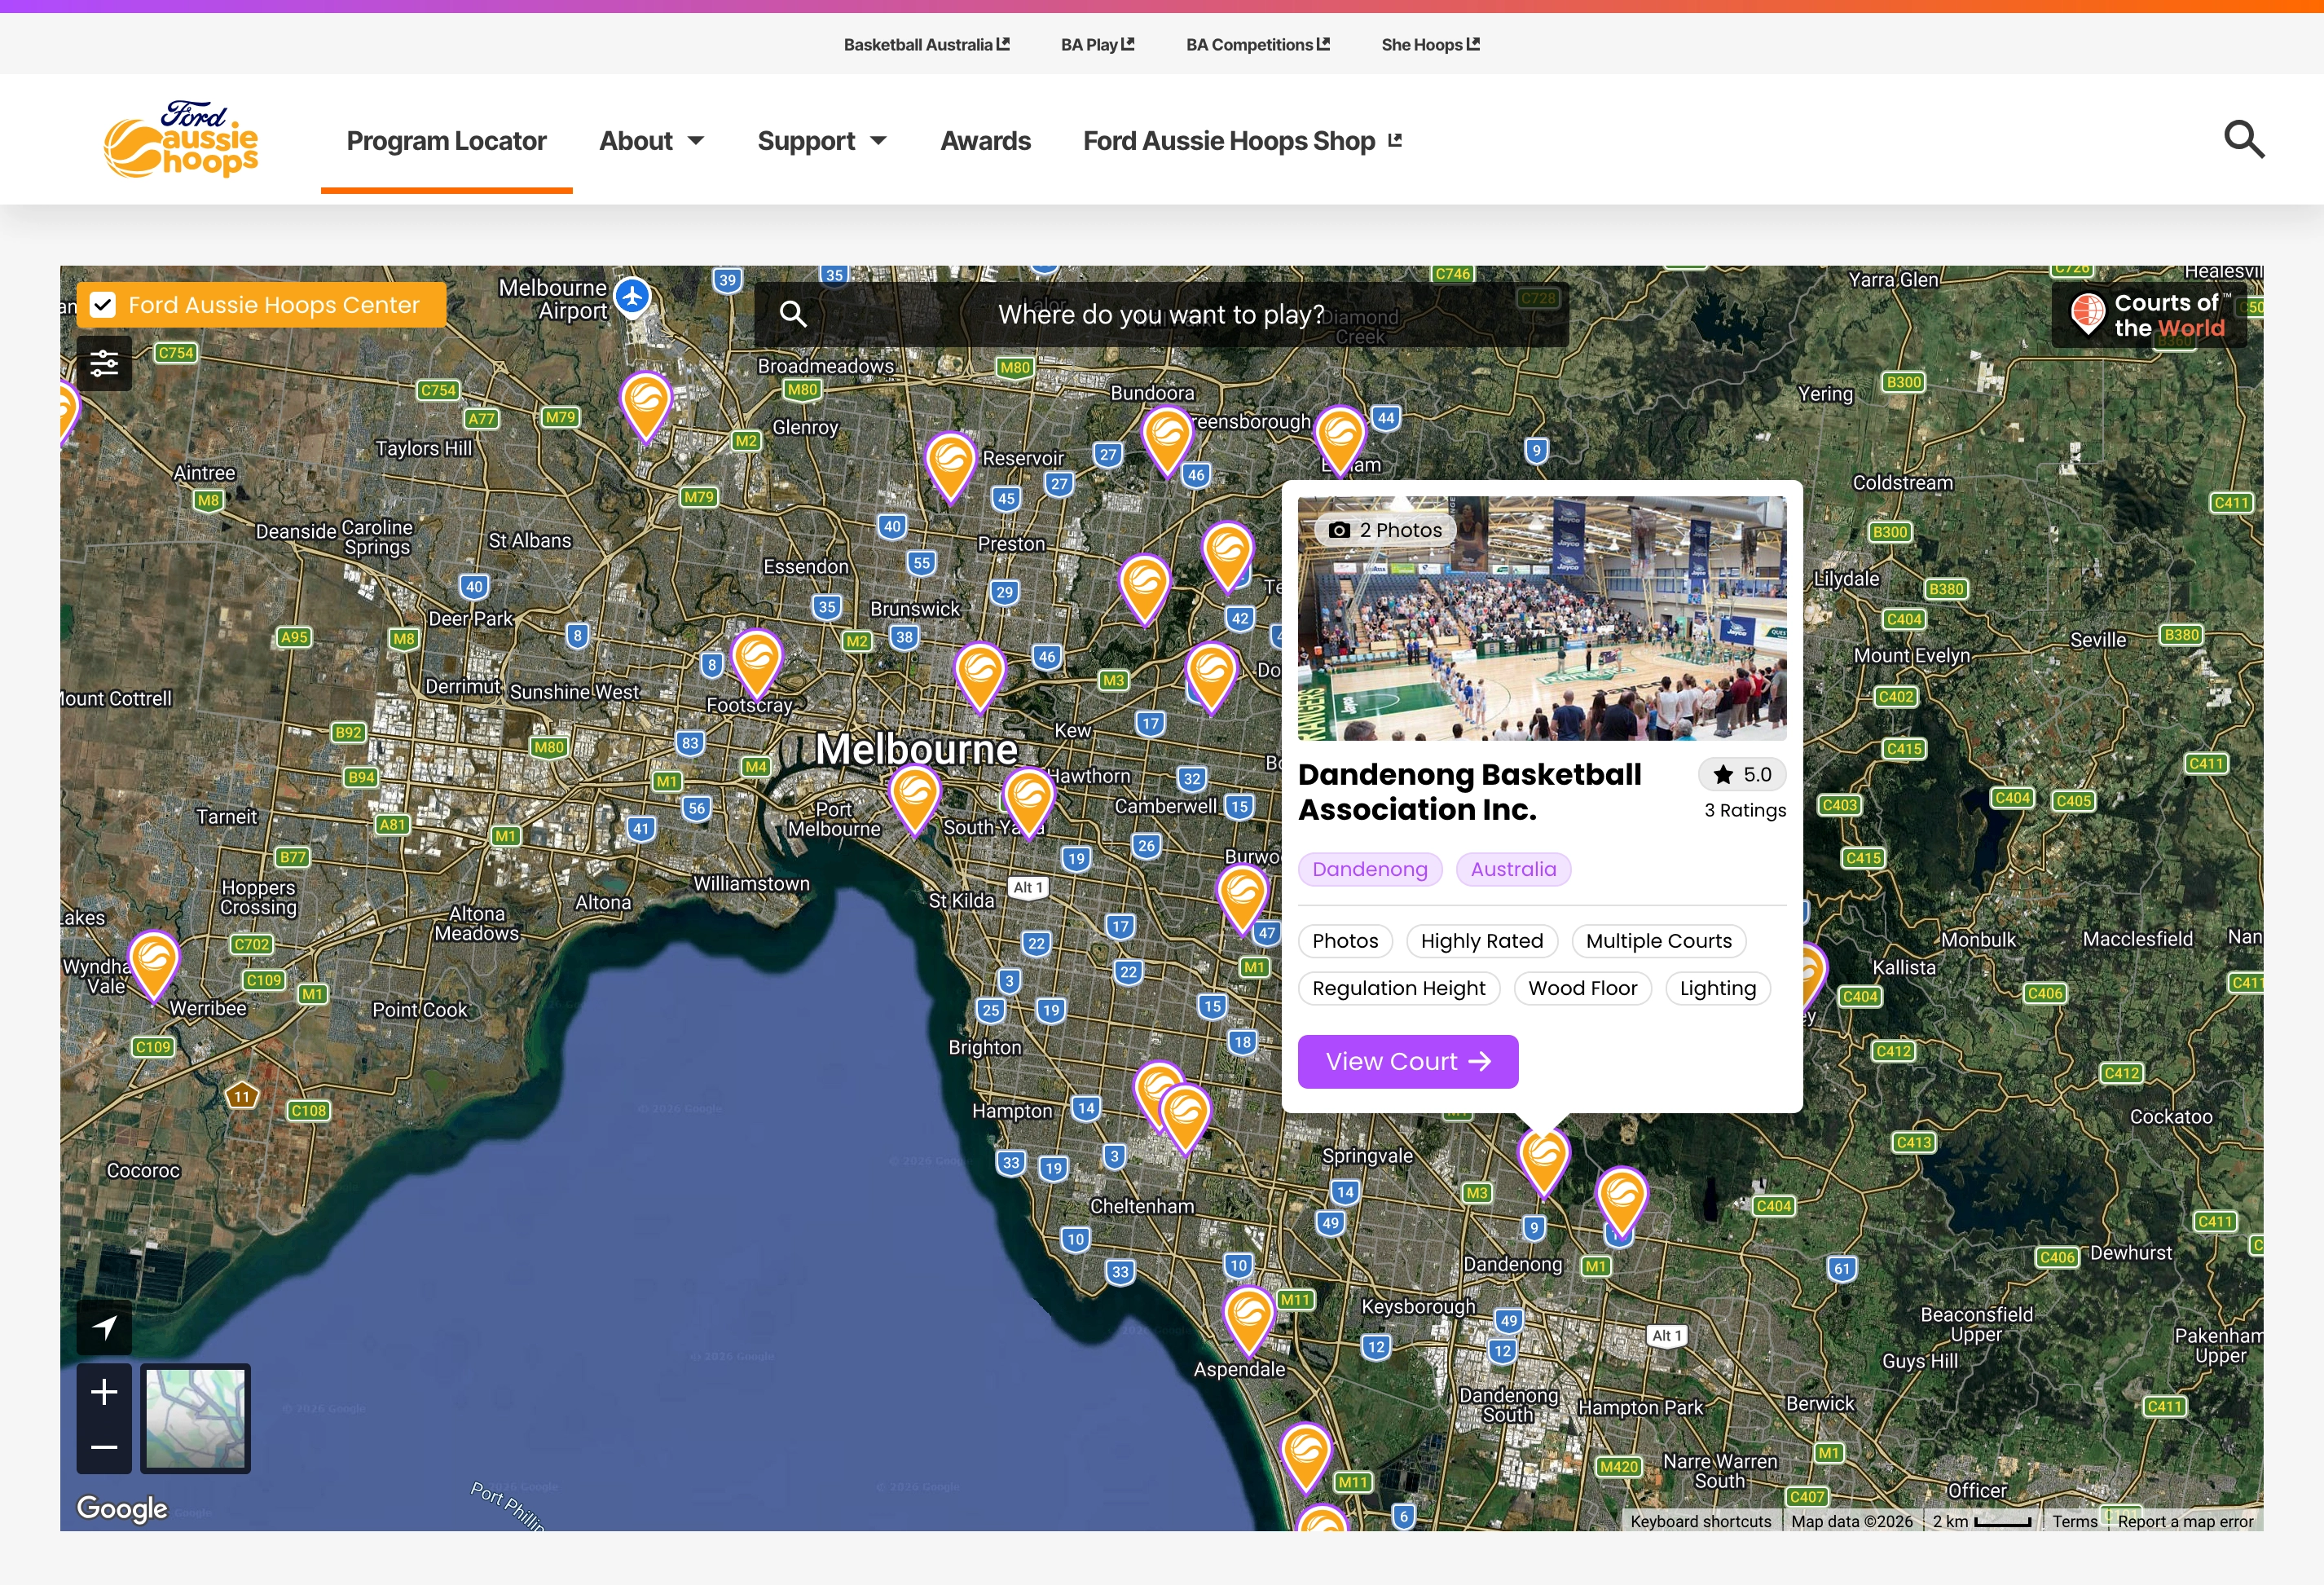Untick the Ford Aussie Hoops Center checkbox
Viewport: 2324px width, 1585px height.
[103, 305]
